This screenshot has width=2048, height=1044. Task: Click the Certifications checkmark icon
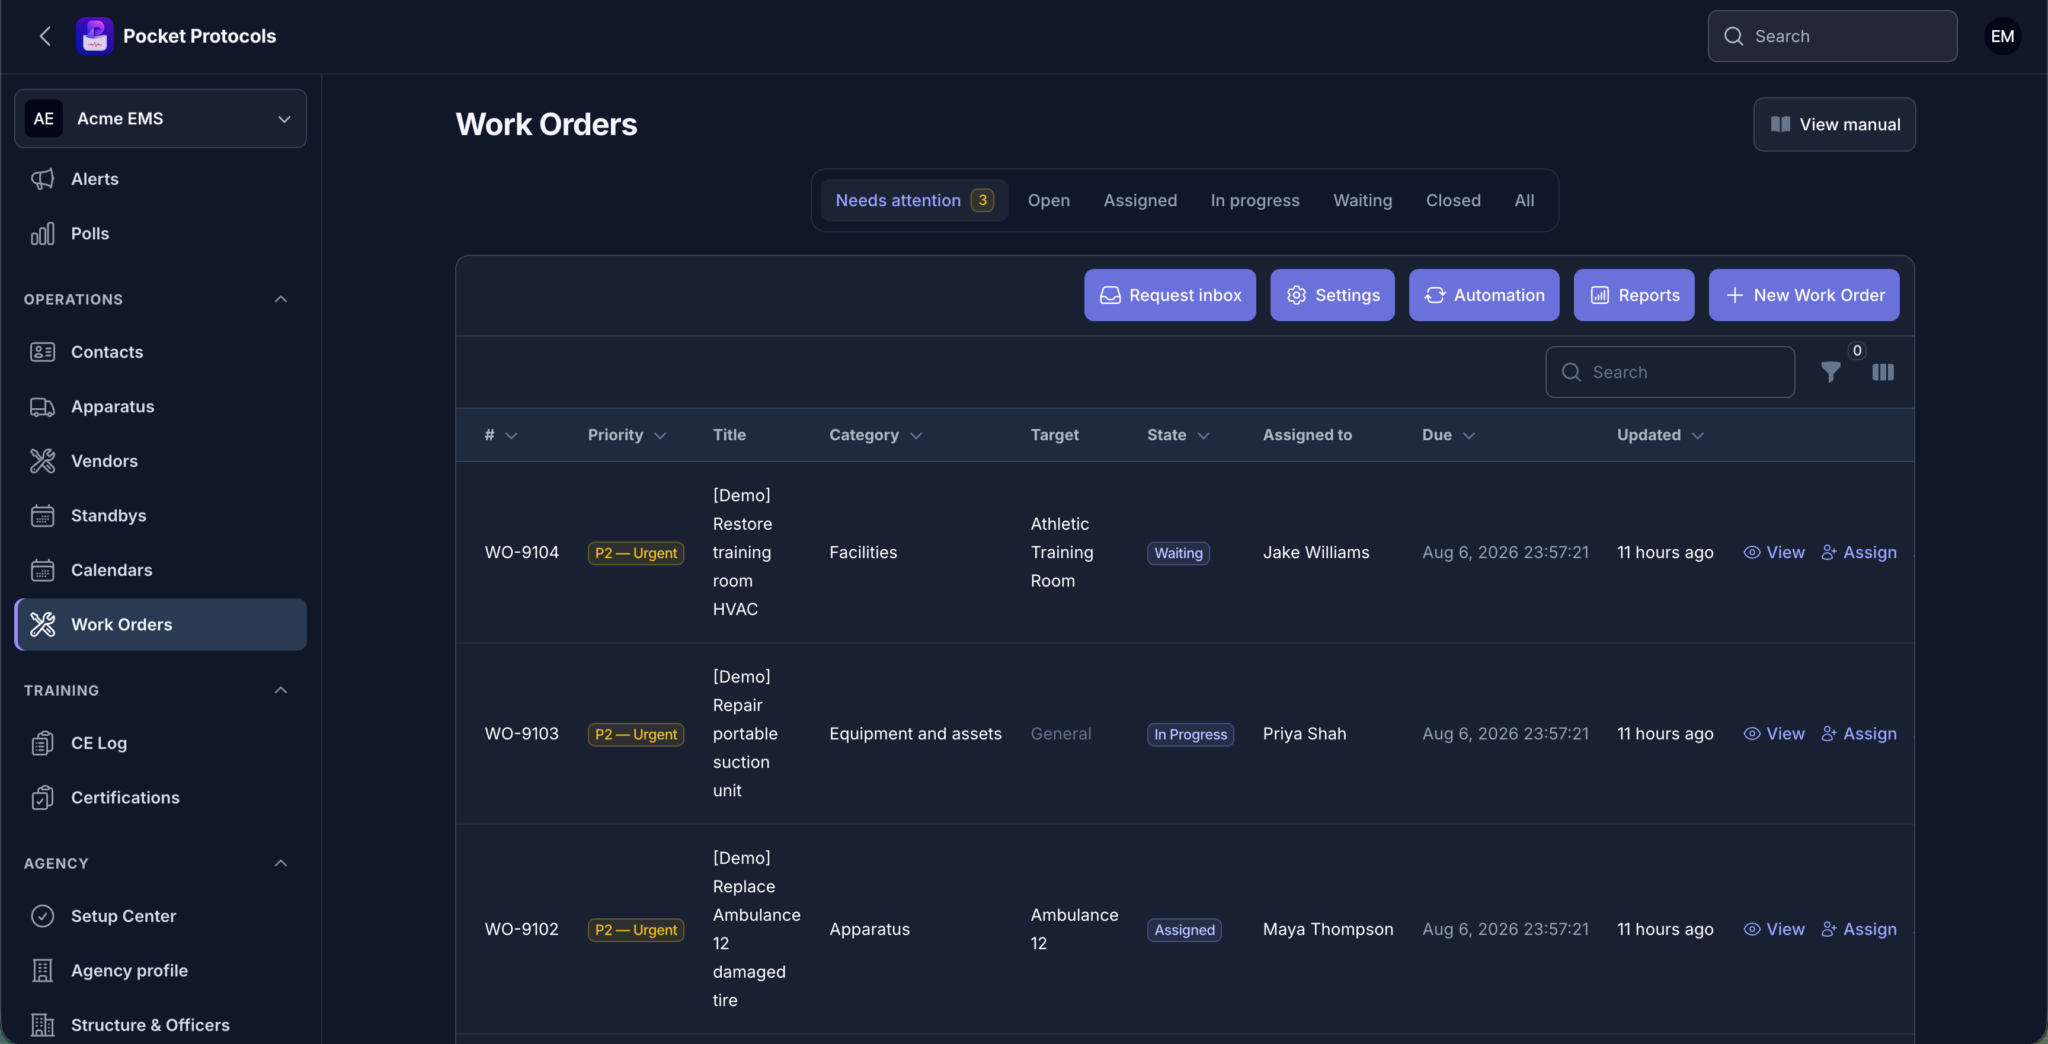point(42,798)
